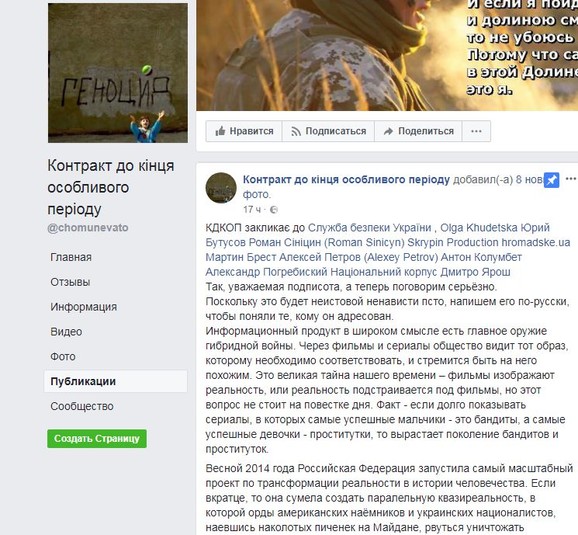The width and height of the screenshot is (578, 535).
Task: Click the green Создать Страницу button
Action: point(97,438)
